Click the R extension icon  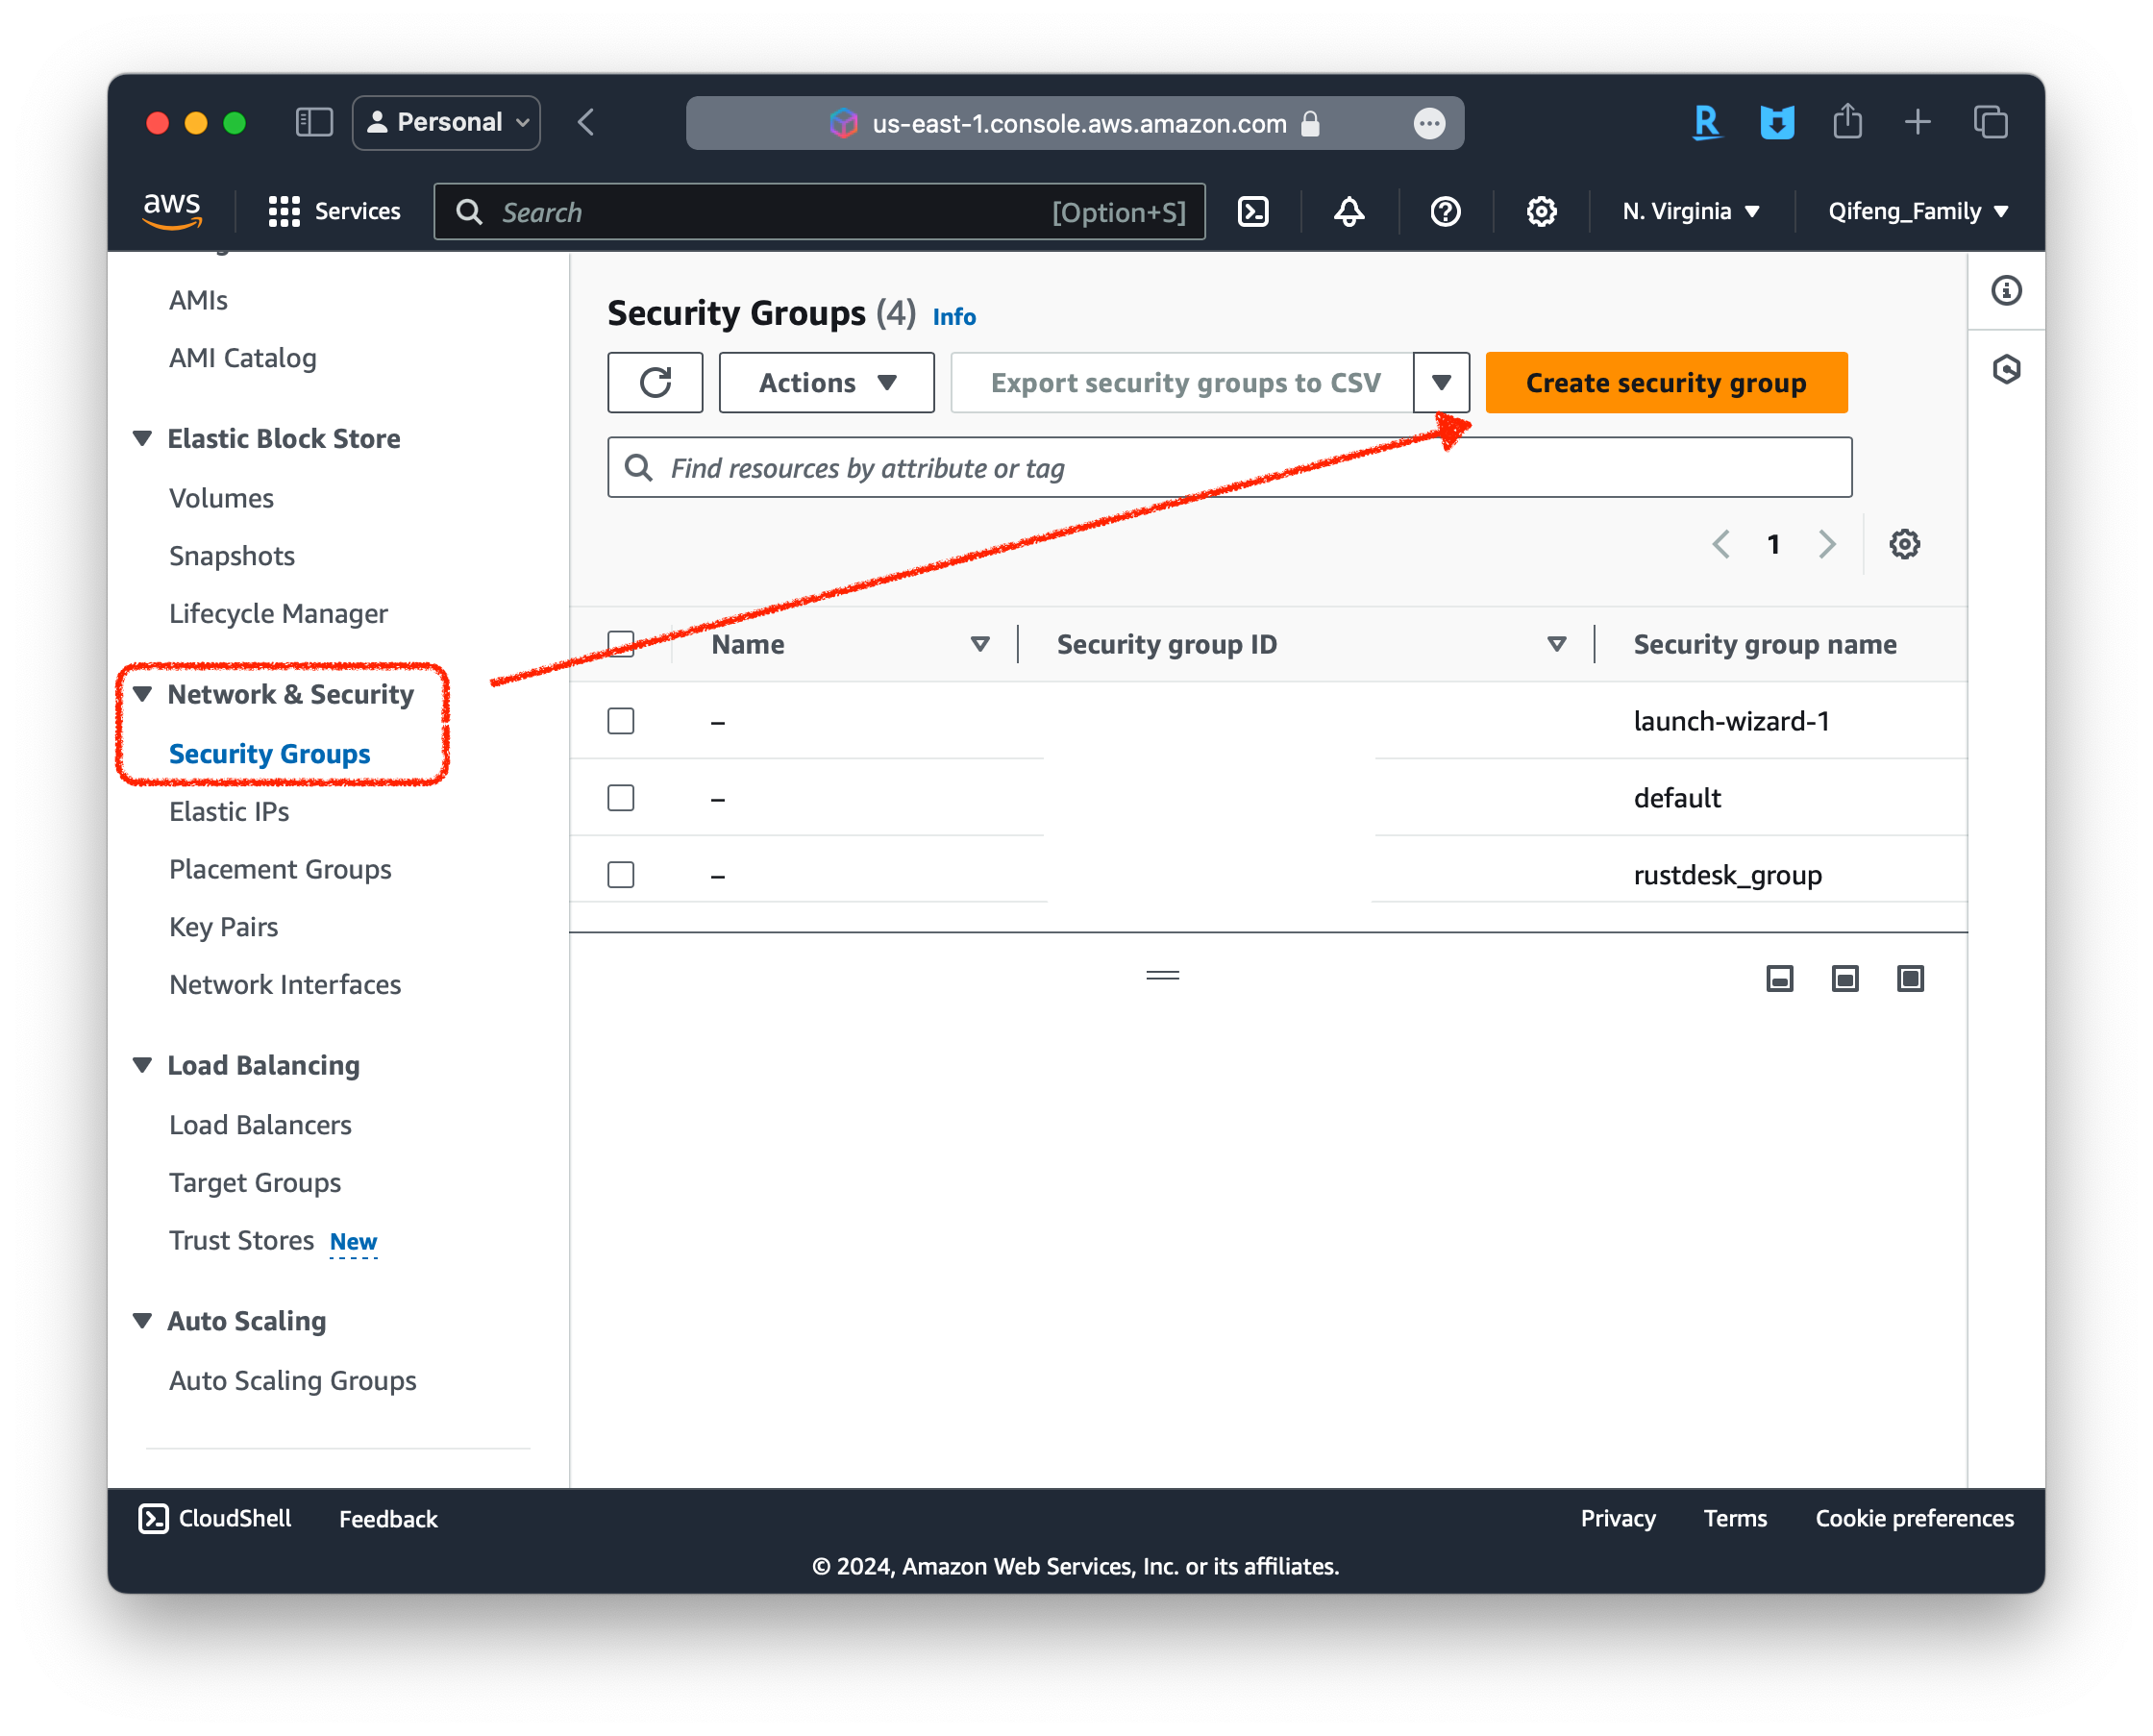tap(1706, 122)
